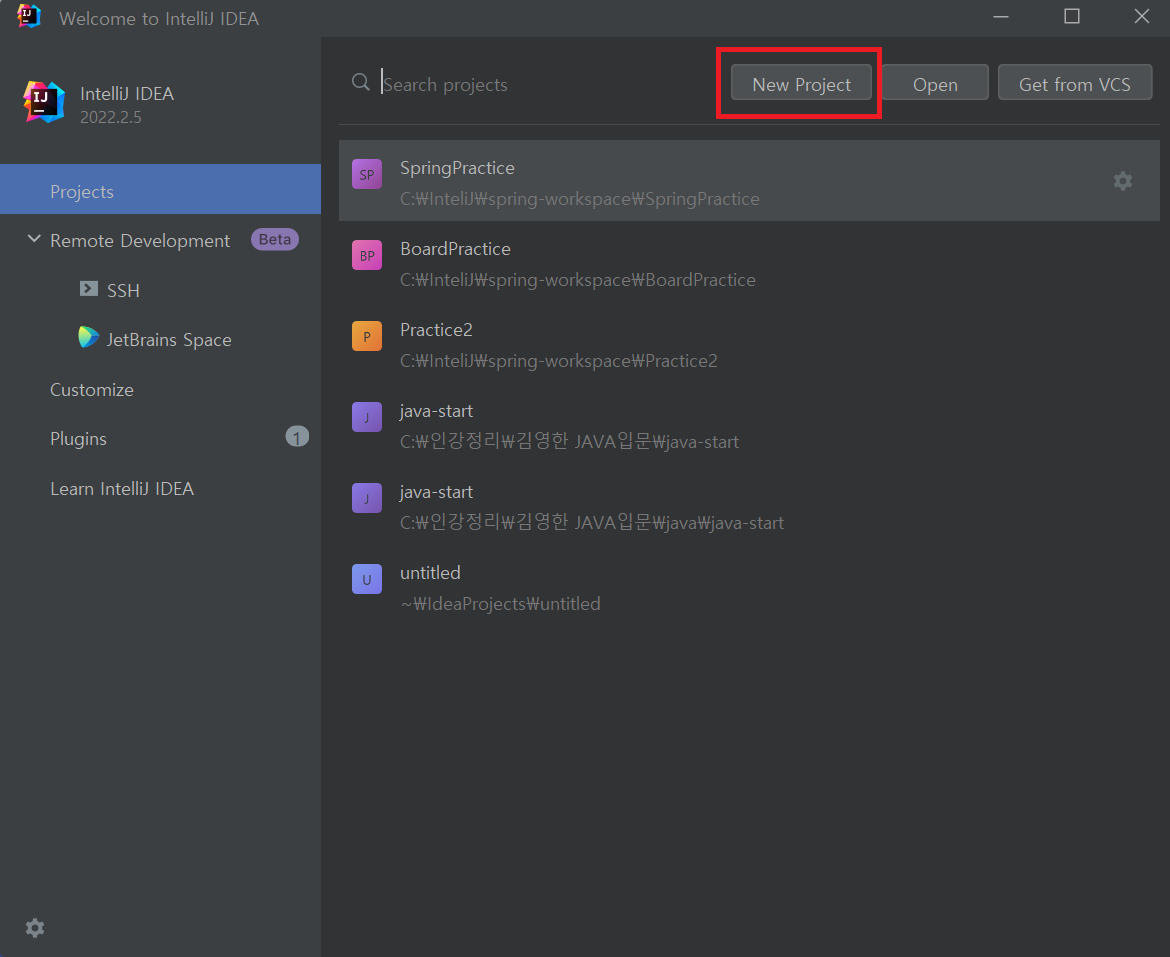The height and width of the screenshot is (957, 1170).
Task: Click the U project icon
Action: 366,579
